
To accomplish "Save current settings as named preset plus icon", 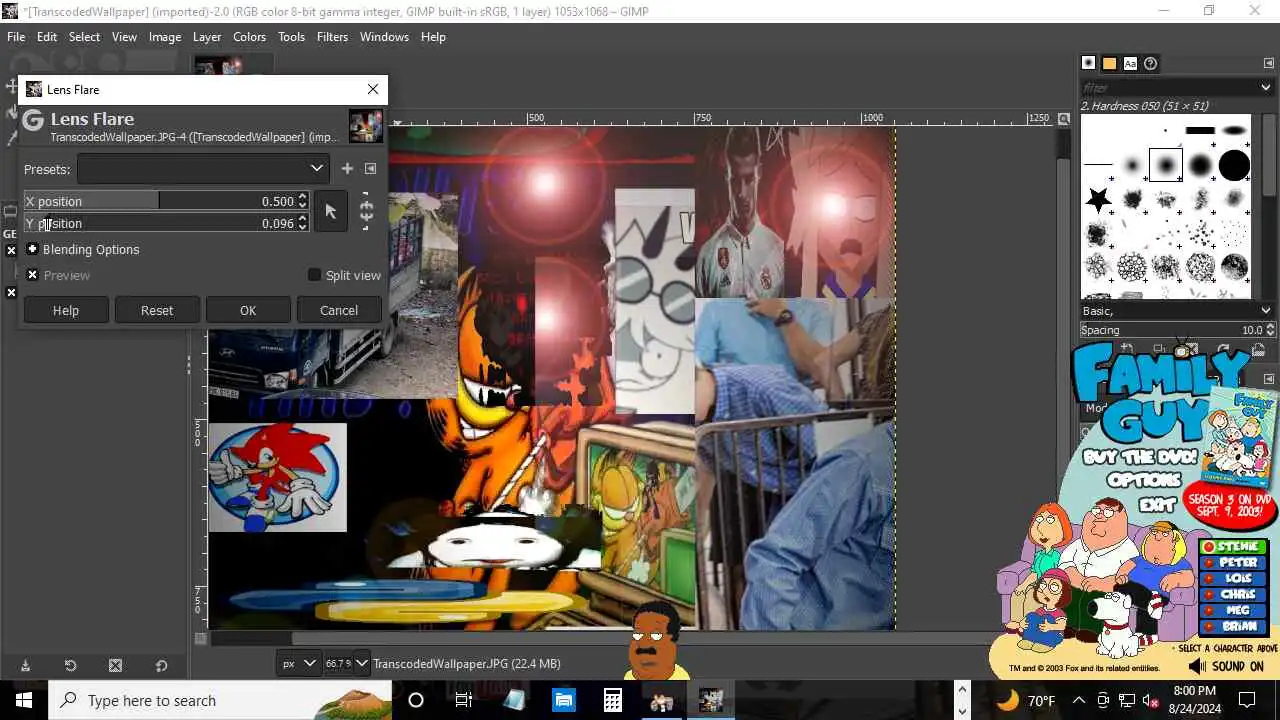I will [347, 169].
